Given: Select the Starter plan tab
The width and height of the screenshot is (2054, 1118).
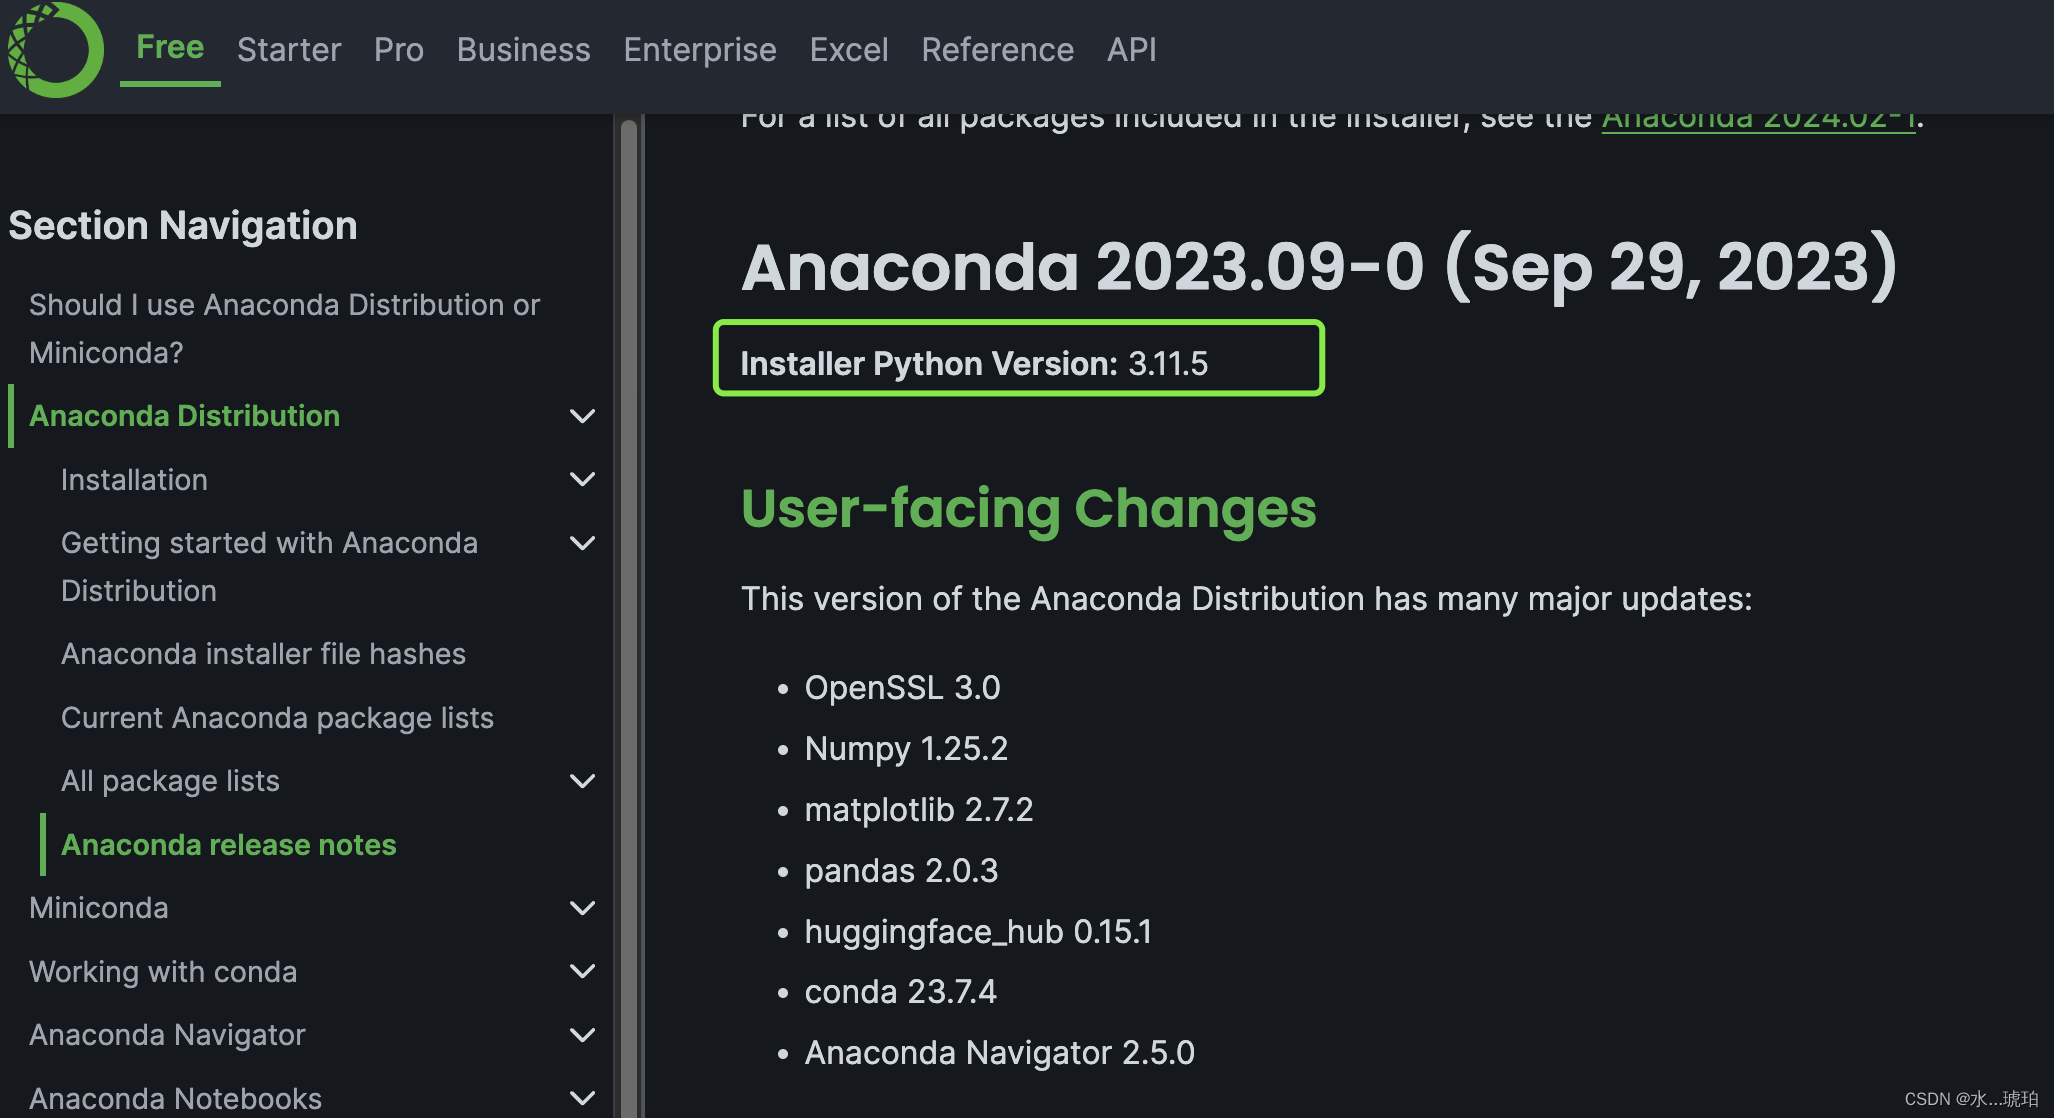Looking at the screenshot, I should pos(289,50).
